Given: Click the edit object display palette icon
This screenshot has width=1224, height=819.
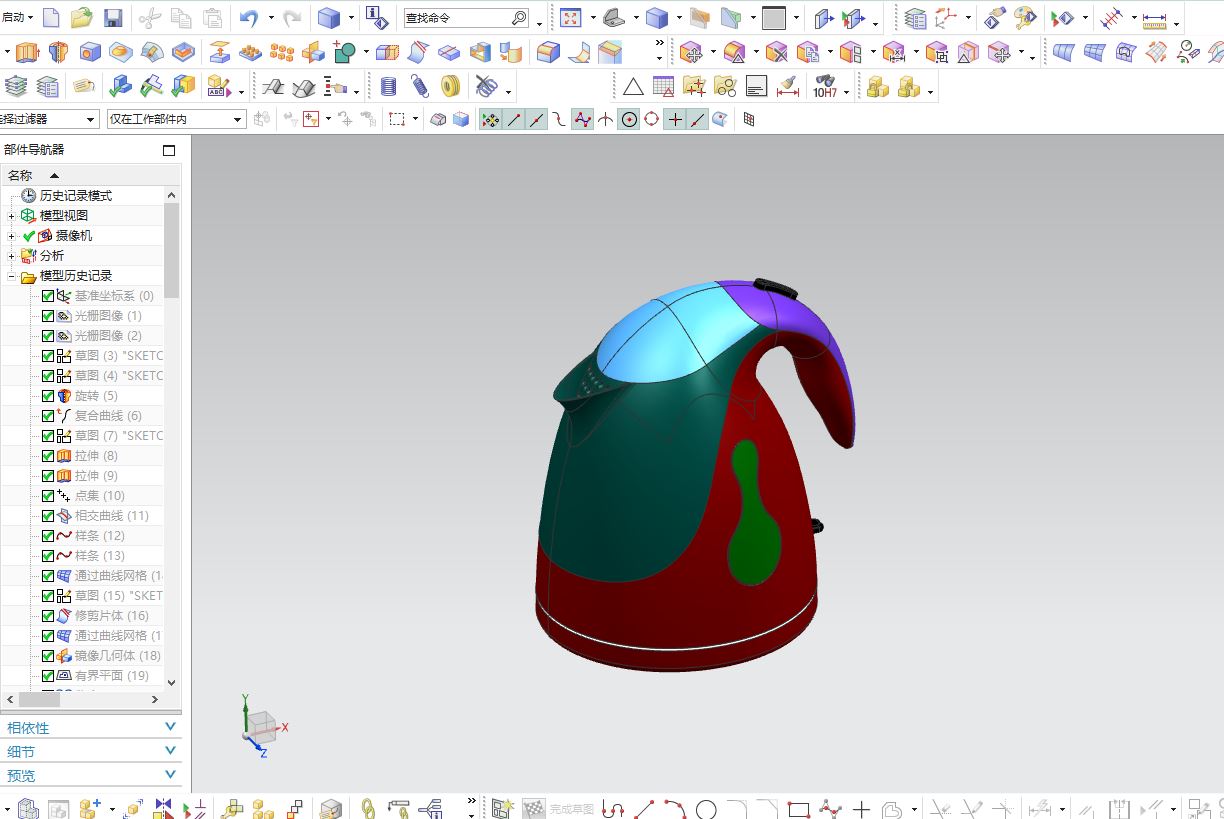Looking at the screenshot, I should point(1026,18).
